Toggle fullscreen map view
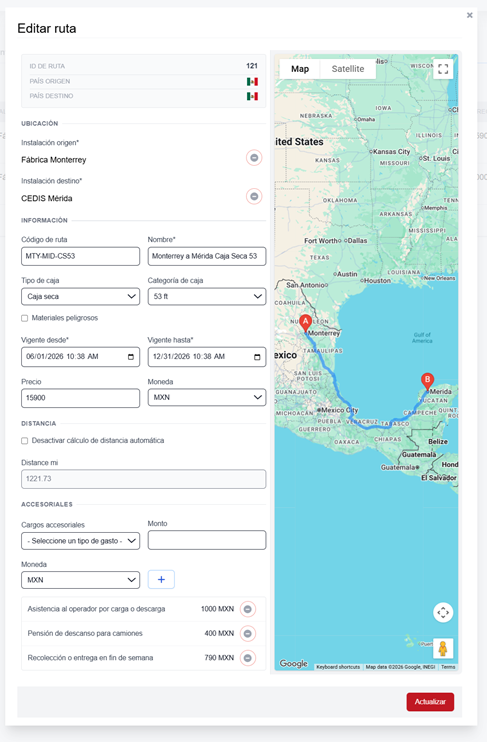487x742 pixels. click(443, 69)
